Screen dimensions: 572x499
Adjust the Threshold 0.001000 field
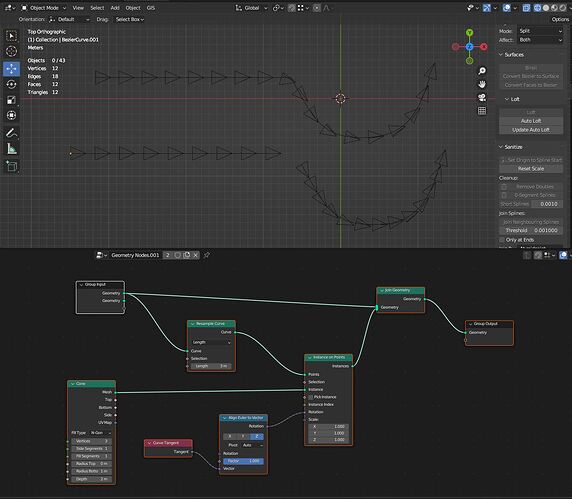tap(531, 230)
